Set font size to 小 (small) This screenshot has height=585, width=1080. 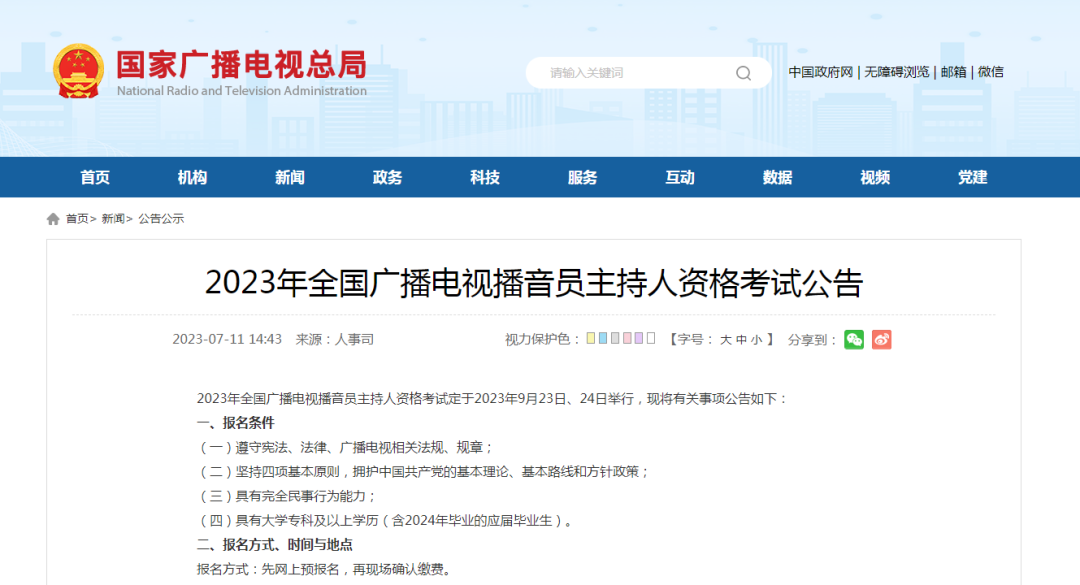(x=756, y=340)
